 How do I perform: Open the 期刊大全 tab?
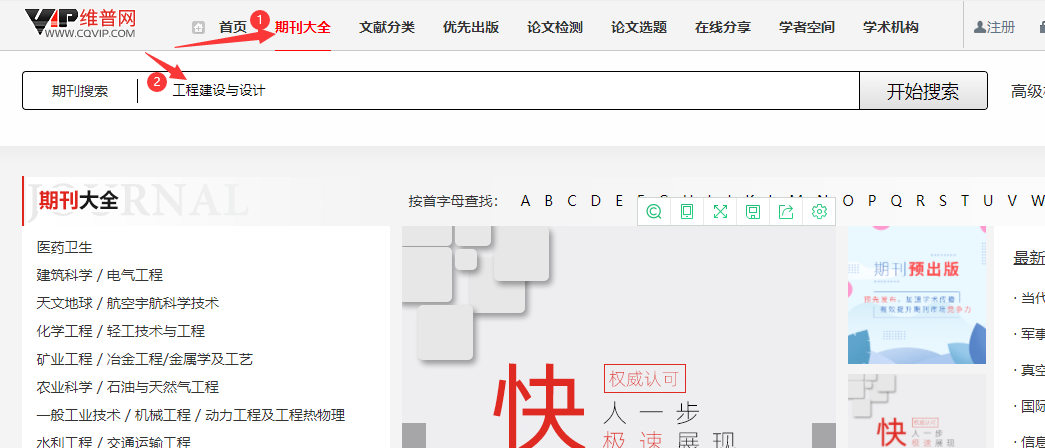click(302, 28)
